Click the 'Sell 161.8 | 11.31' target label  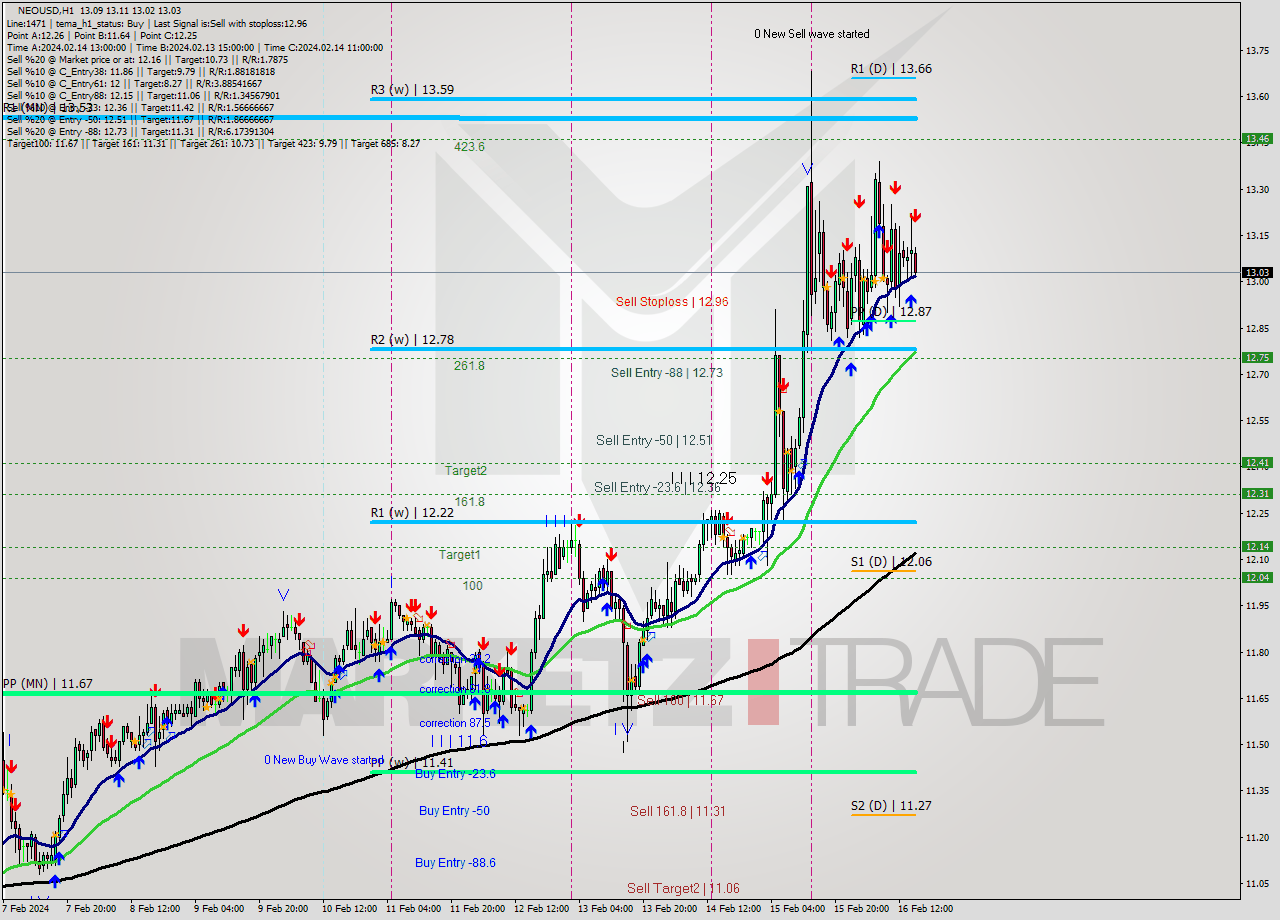[x=678, y=811]
